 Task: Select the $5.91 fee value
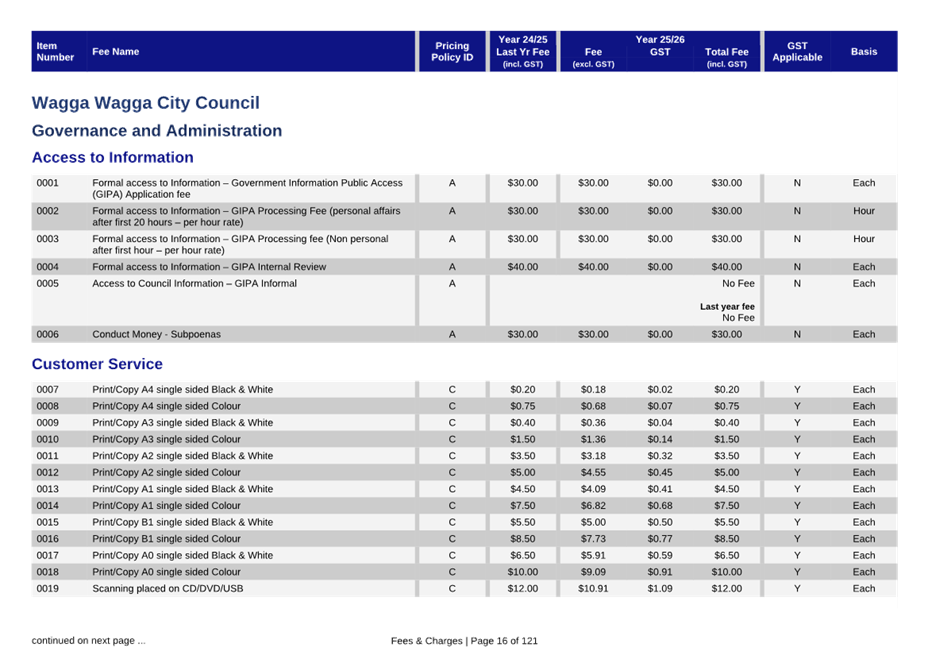click(593, 555)
